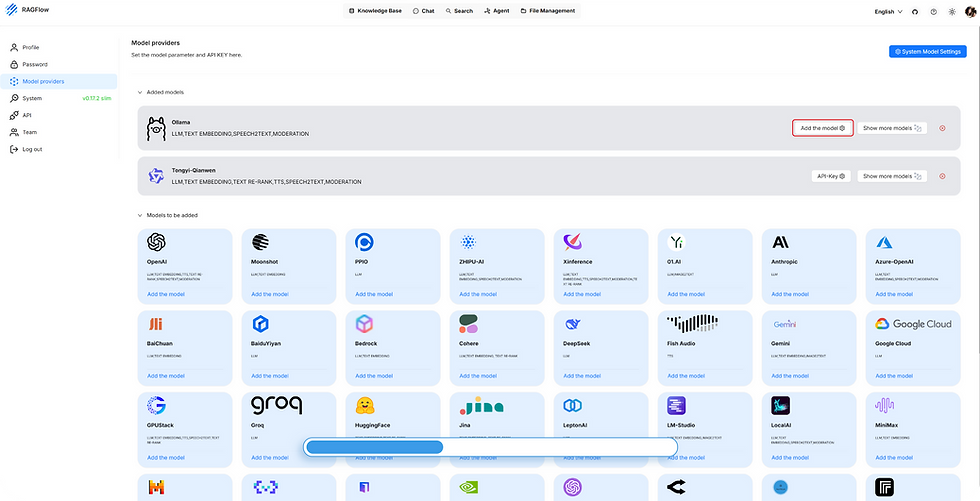Click the GPUStack logo icon

point(156,405)
